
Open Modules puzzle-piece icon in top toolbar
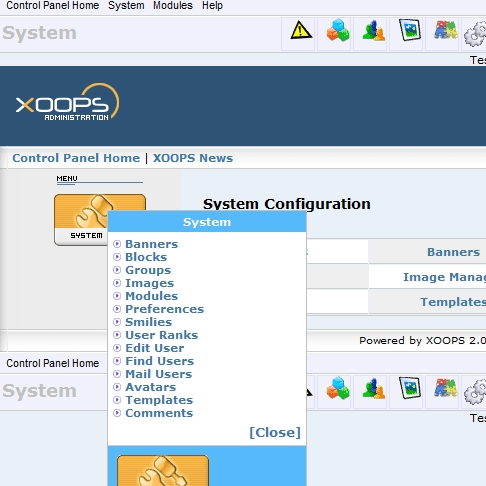pos(445,30)
